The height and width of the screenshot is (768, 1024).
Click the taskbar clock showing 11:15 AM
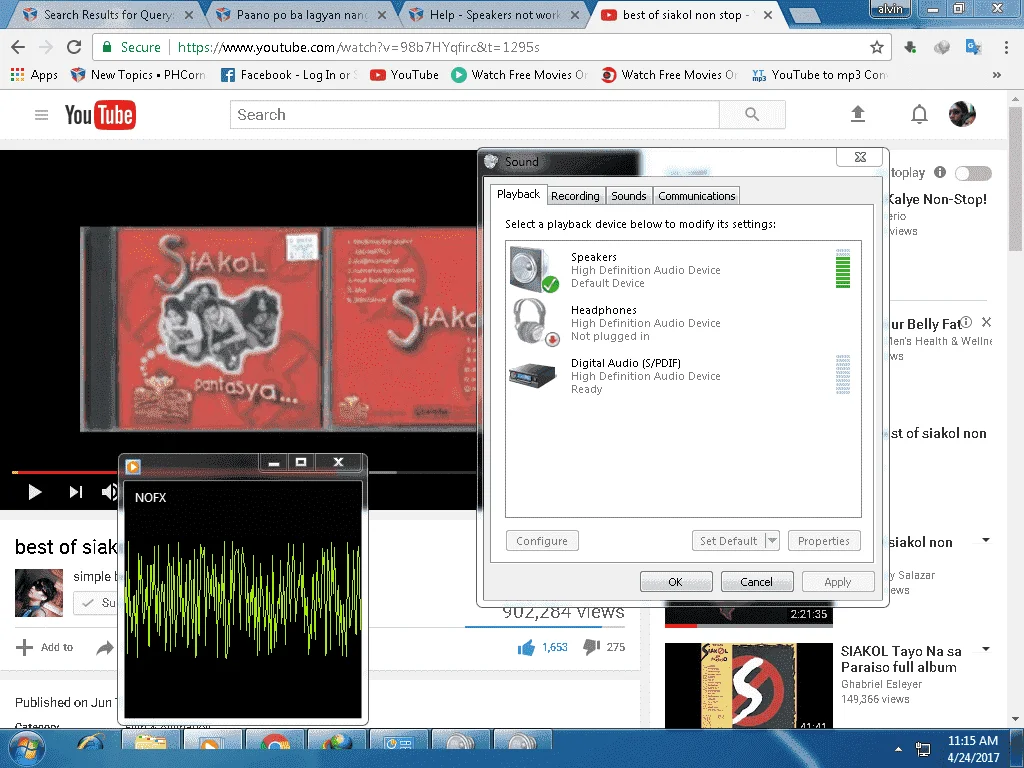point(972,749)
